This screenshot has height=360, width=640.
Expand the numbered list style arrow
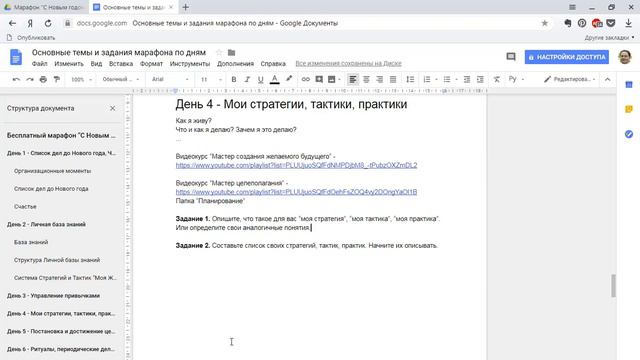coord(436,80)
